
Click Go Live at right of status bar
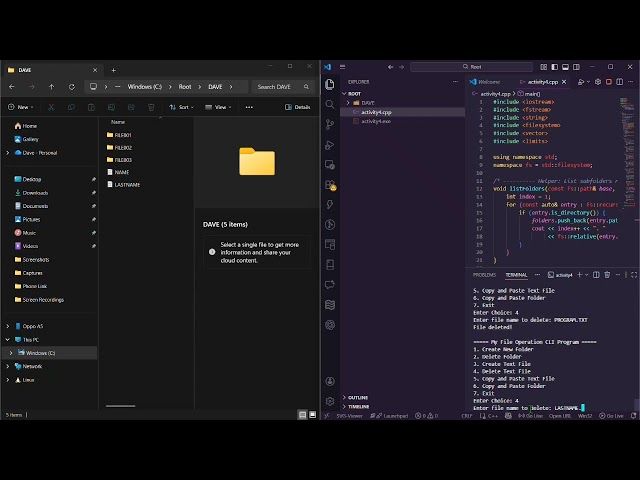point(611,416)
